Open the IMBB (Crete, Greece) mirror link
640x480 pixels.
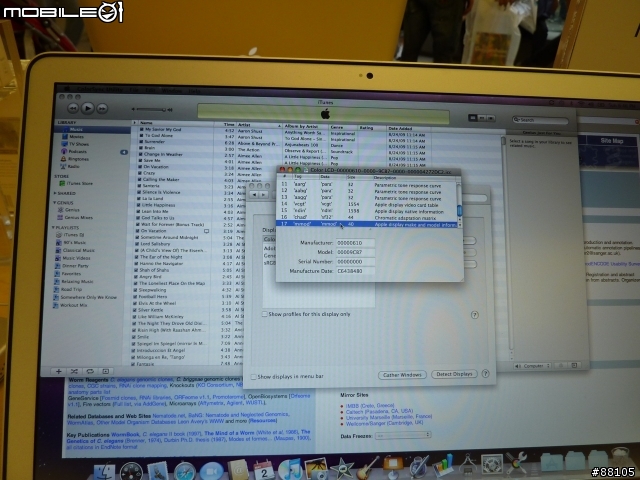click(370, 406)
